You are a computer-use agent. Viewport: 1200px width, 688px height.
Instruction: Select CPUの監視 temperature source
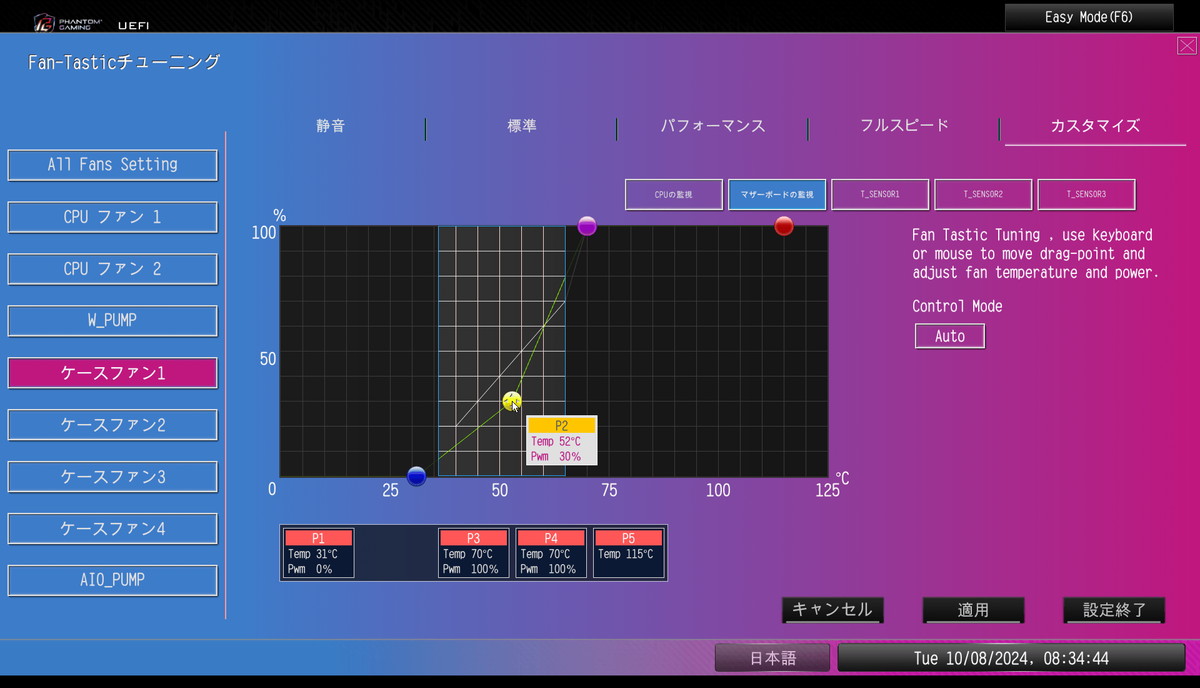pyautogui.click(x=674, y=194)
